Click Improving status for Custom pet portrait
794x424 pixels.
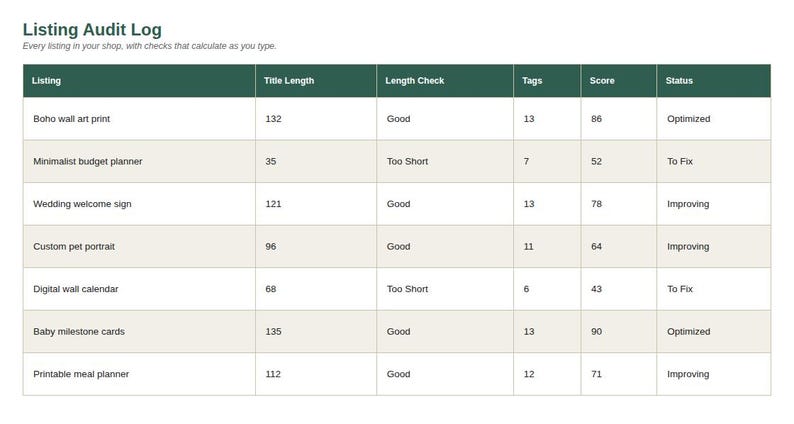pos(688,247)
